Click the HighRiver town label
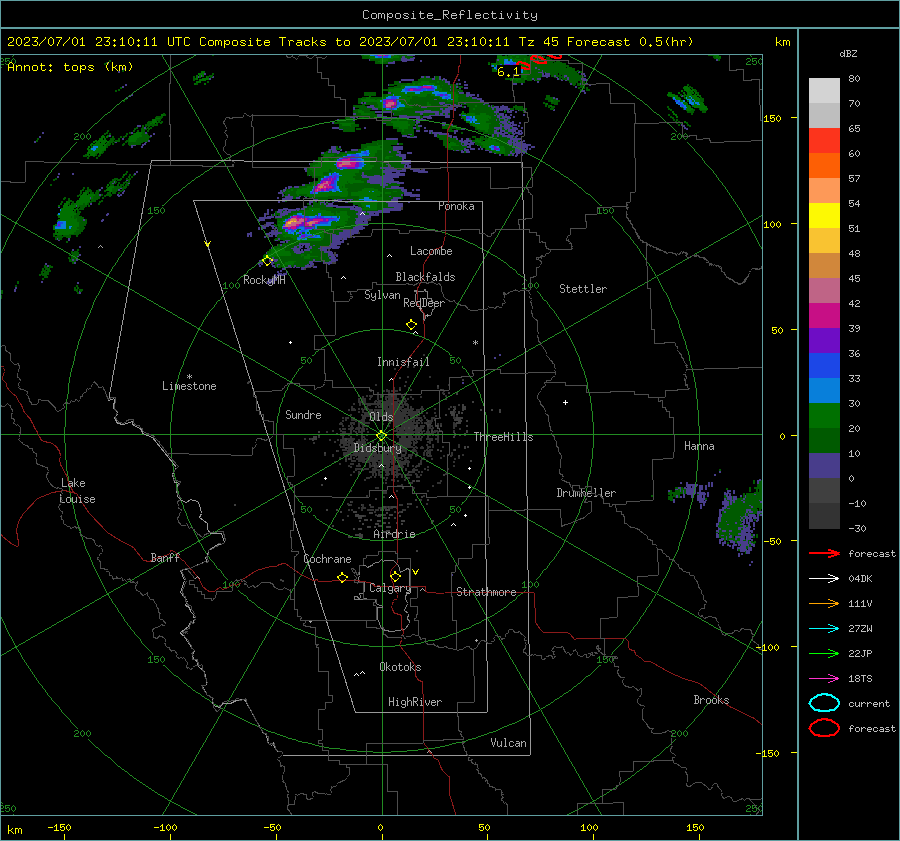The image size is (900, 841). pyautogui.click(x=415, y=702)
